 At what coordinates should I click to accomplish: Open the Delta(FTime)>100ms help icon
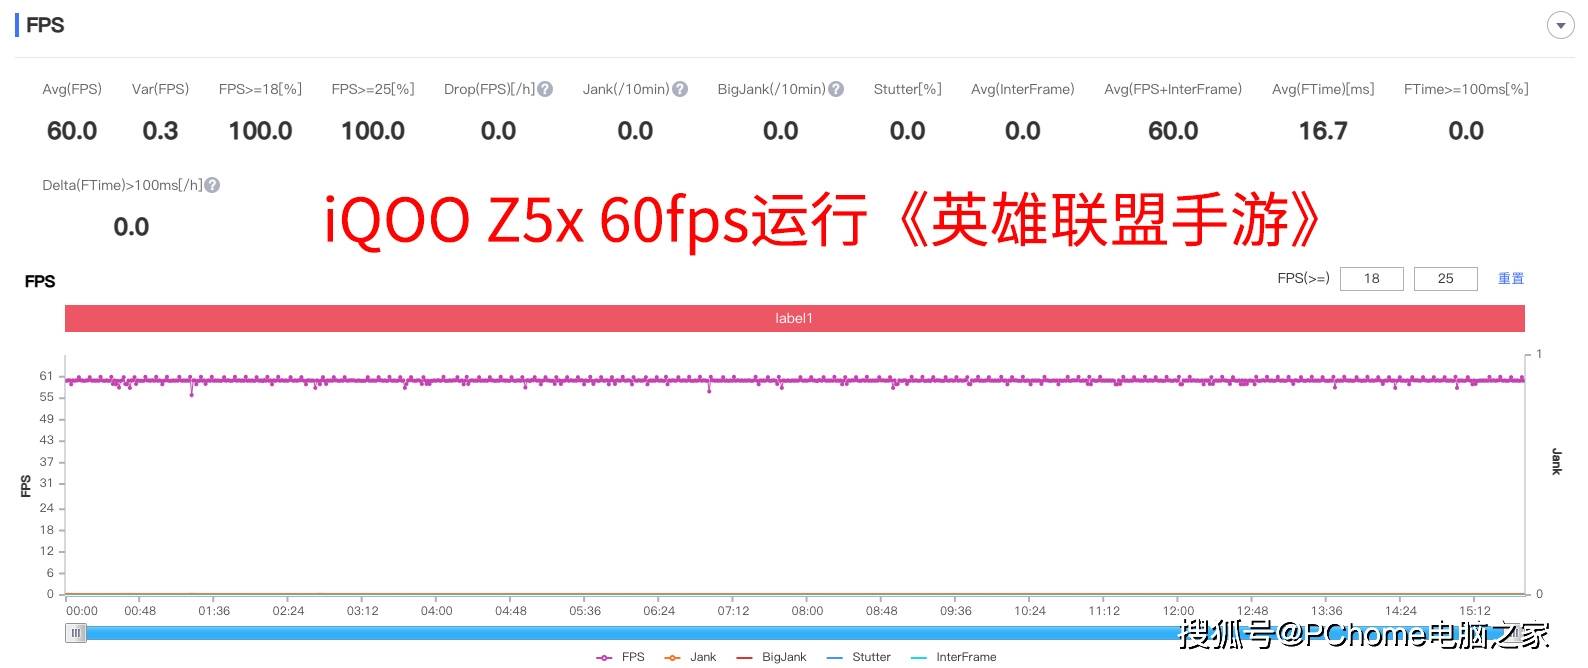tap(212, 185)
